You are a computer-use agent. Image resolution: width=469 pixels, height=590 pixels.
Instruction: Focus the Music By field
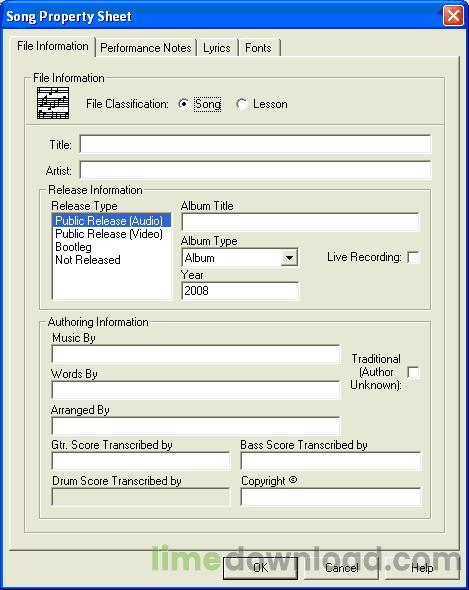[x=196, y=354]
